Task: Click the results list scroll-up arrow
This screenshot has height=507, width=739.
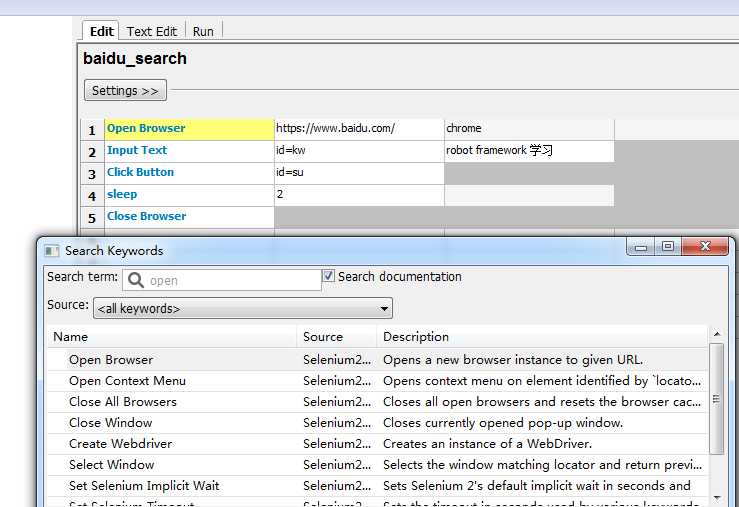Action: tap(717, 334)
